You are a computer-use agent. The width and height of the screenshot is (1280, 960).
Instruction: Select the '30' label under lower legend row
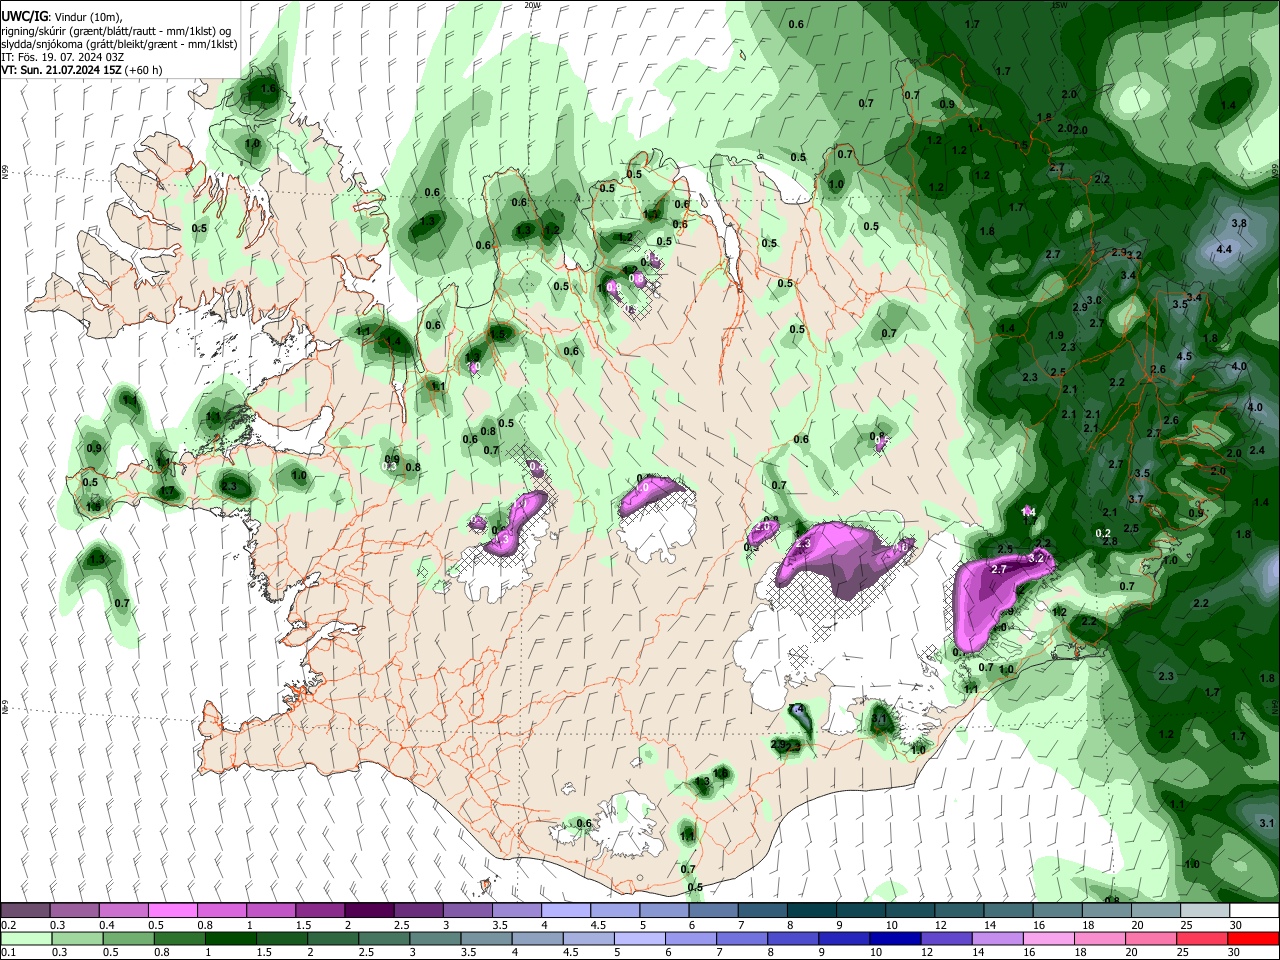tap(1236, 953)
